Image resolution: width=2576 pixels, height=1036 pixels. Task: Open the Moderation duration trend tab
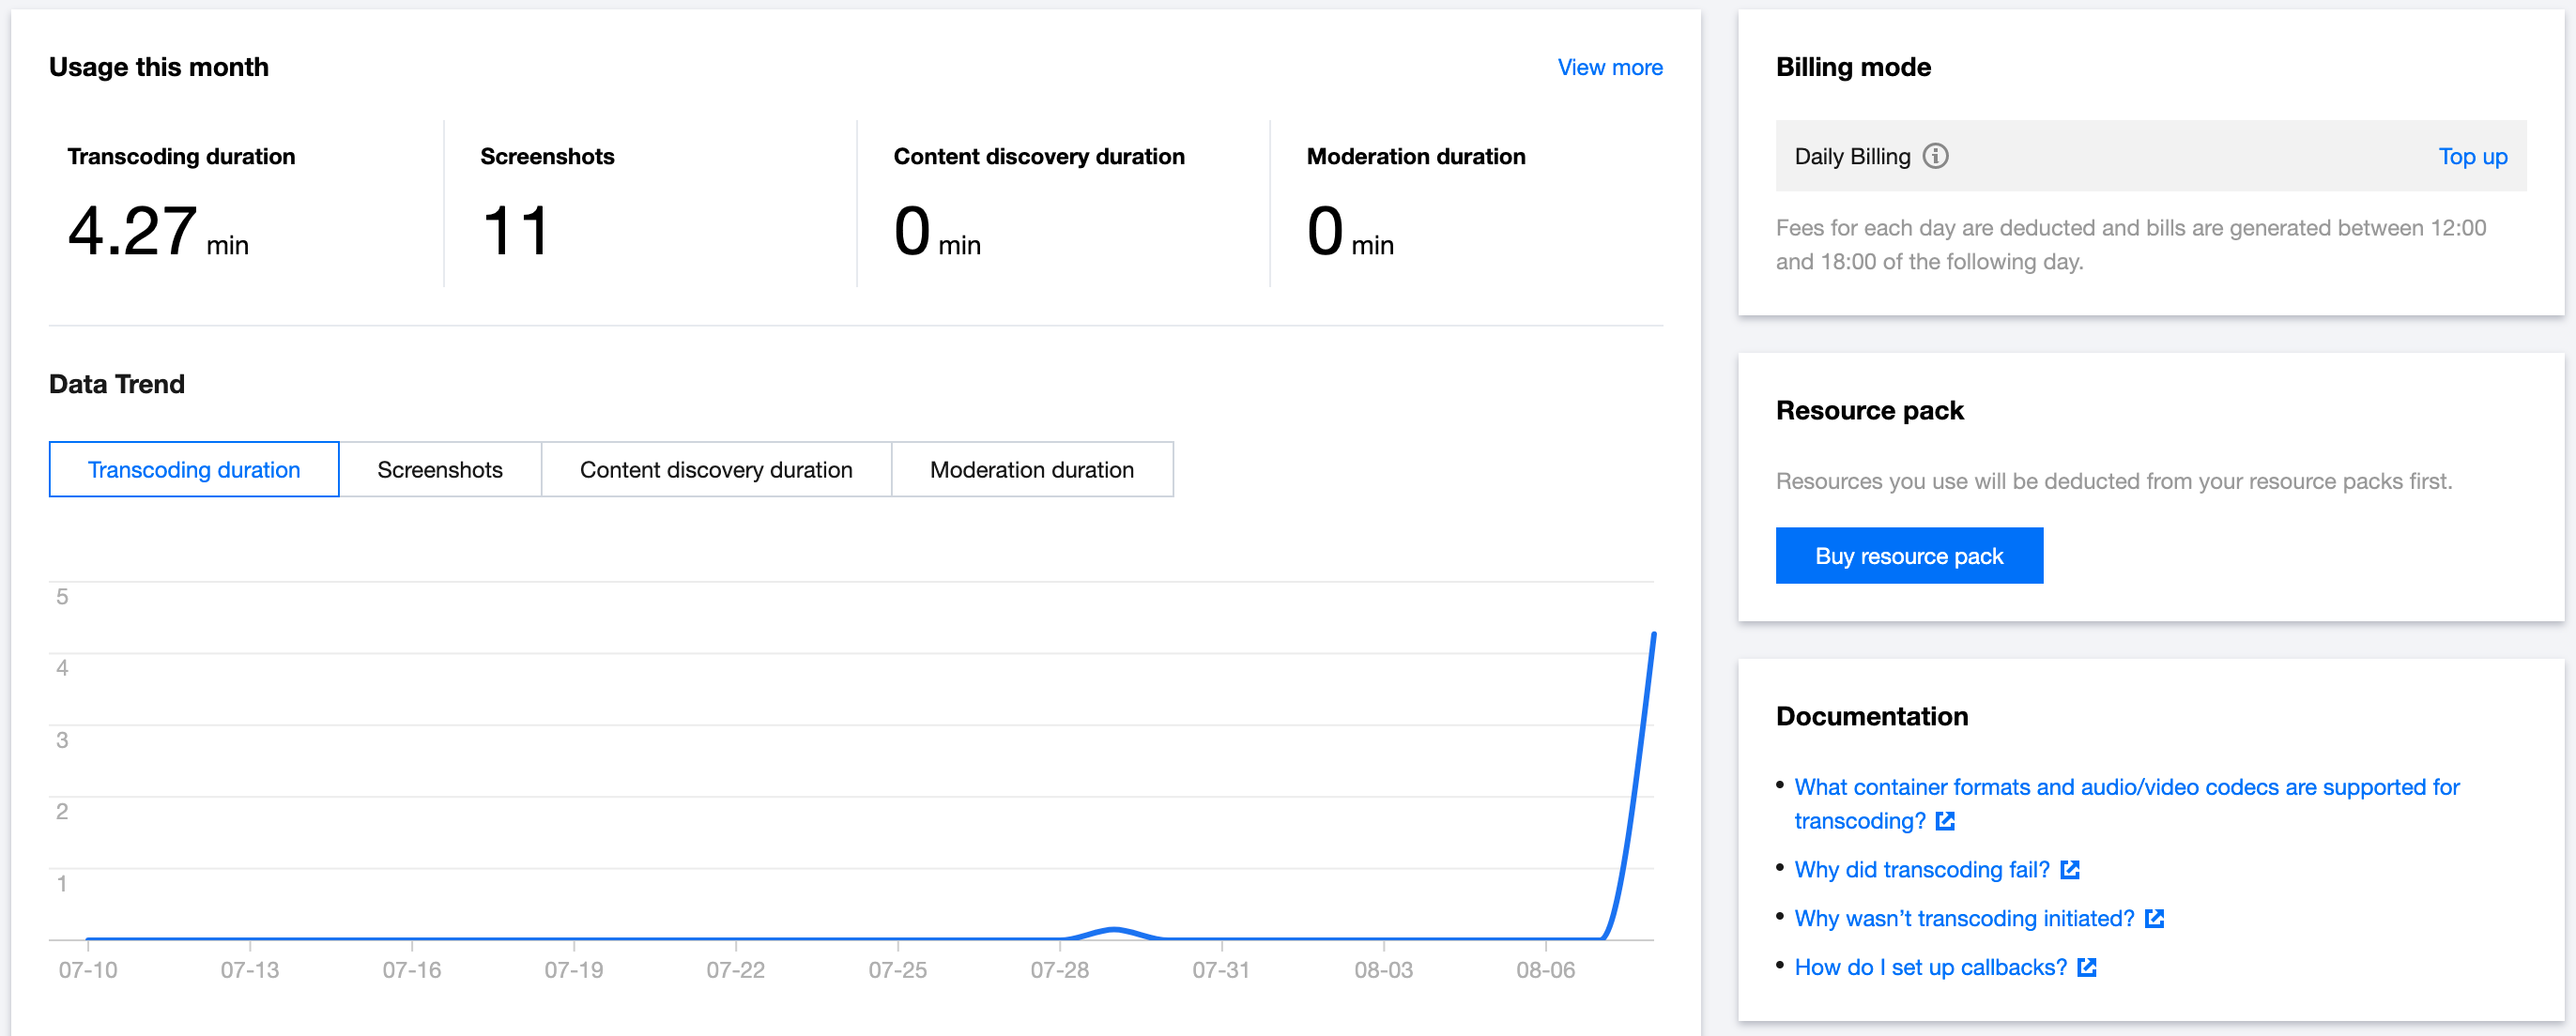click(x=1031, y=470)
